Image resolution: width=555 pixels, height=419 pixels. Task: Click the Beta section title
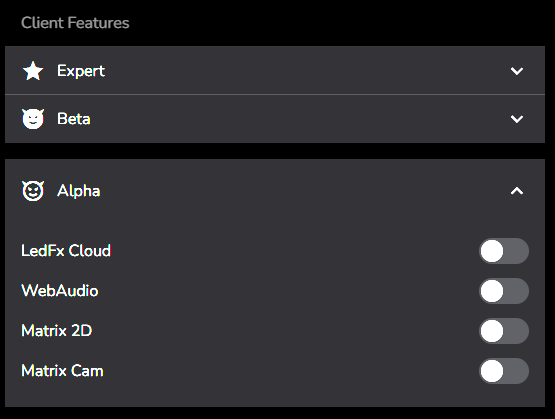[74, 119]
